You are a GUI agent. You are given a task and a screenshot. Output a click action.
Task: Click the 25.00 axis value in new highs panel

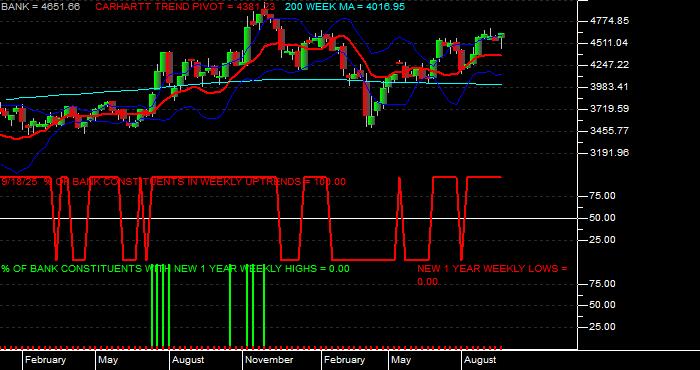(x=603, y=327)
